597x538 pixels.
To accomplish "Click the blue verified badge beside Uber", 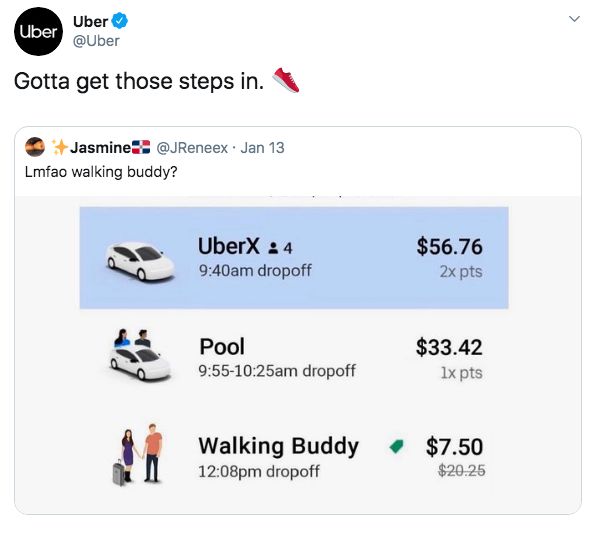I will 120,21.
